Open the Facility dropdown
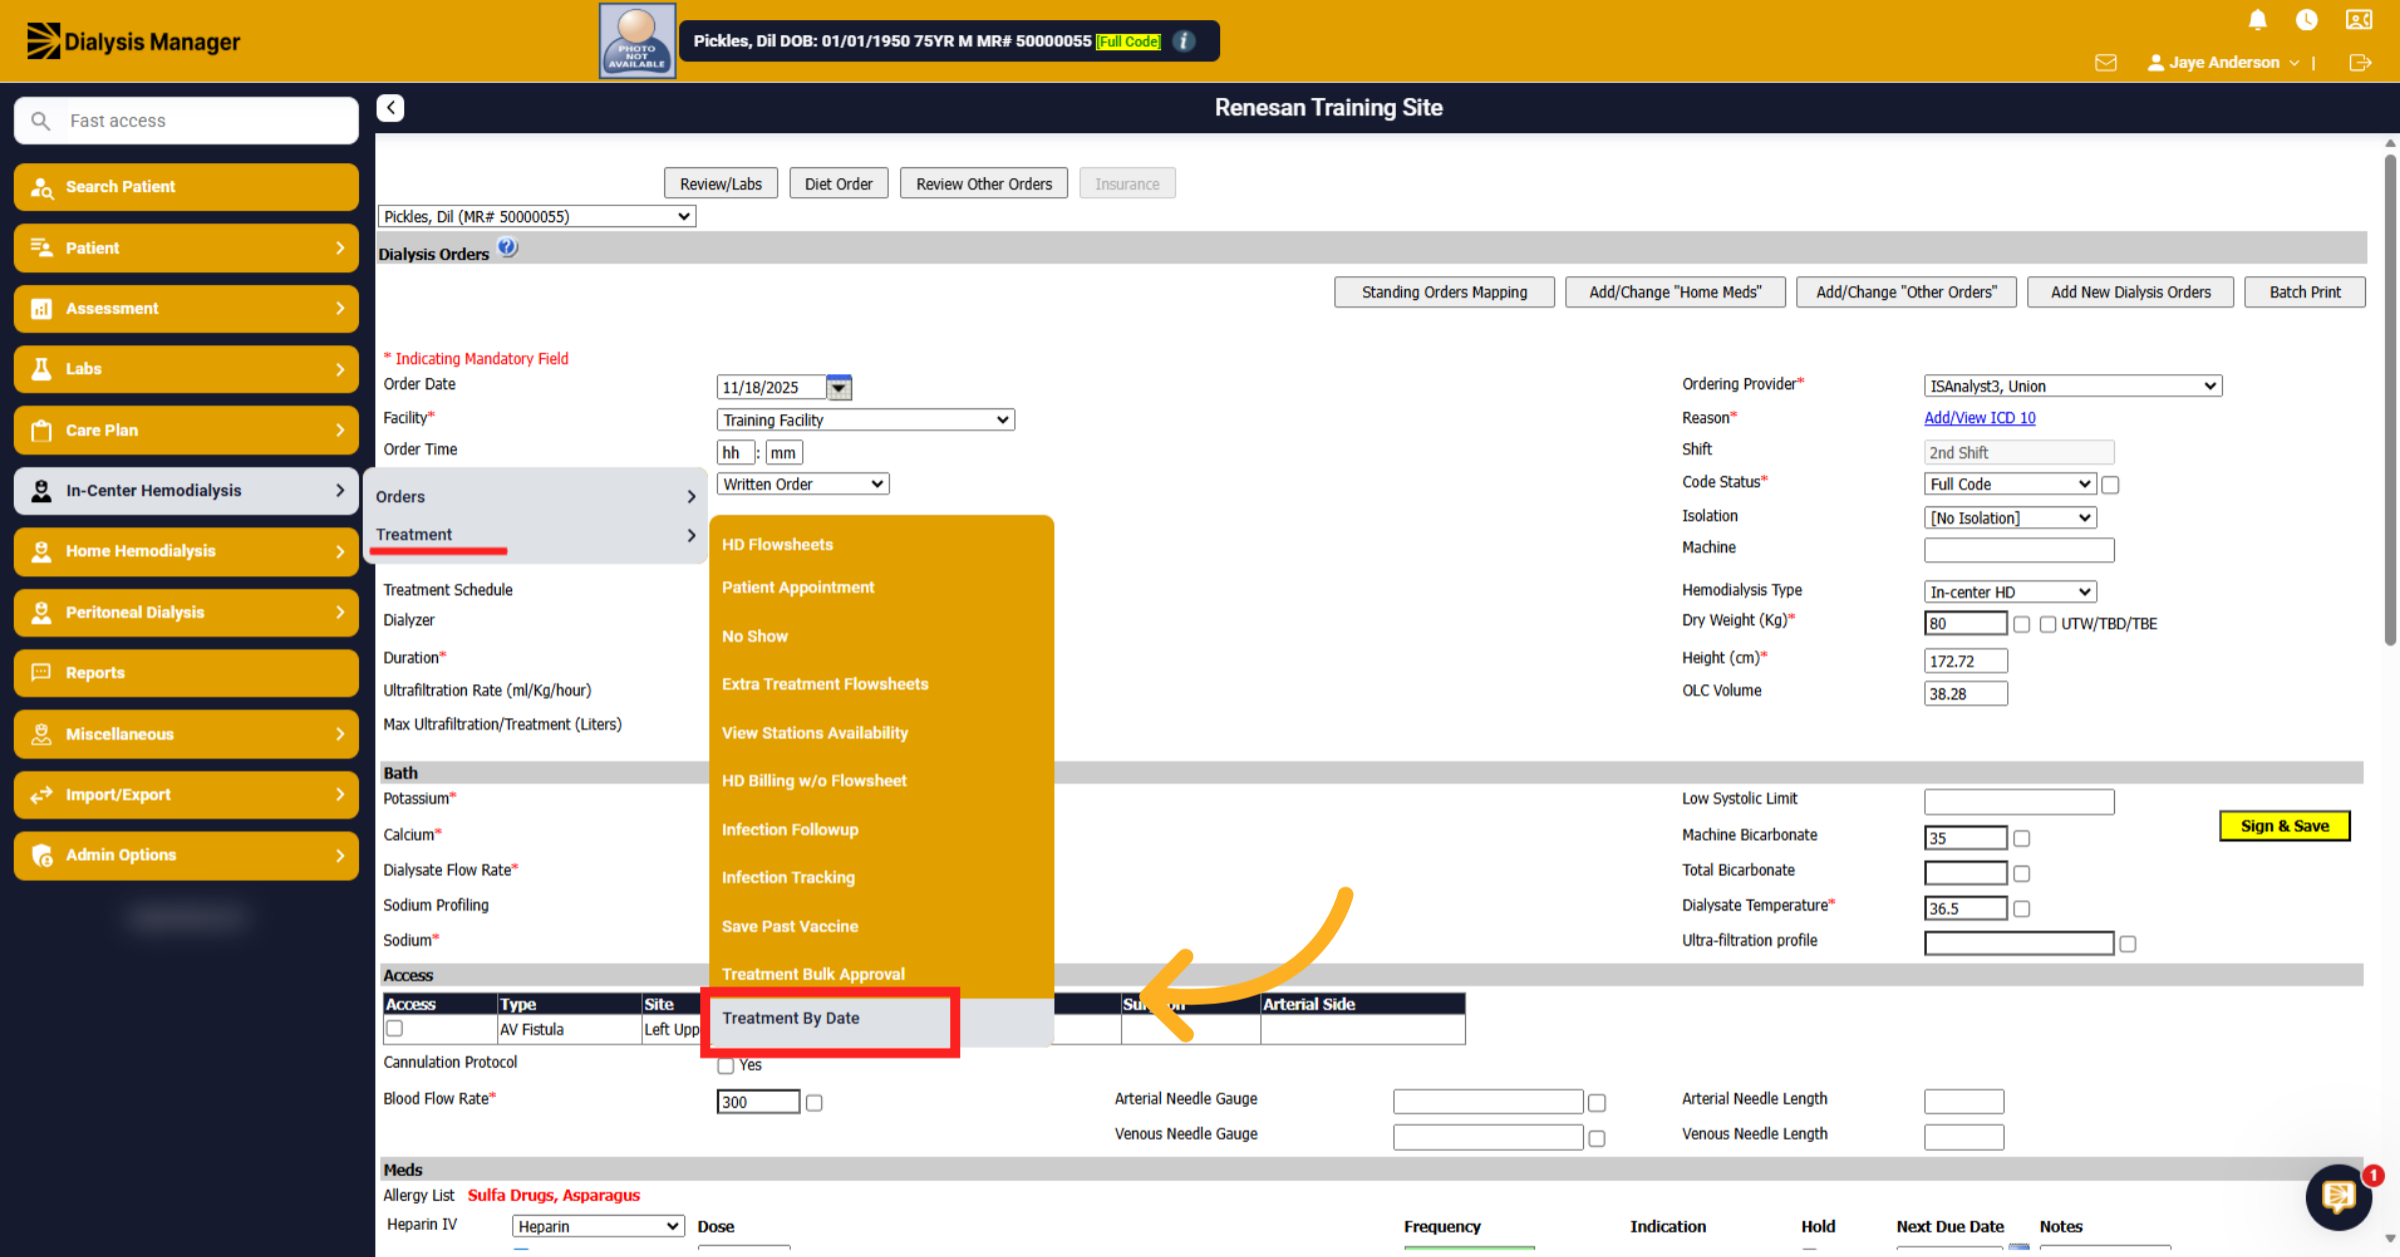 866,420
